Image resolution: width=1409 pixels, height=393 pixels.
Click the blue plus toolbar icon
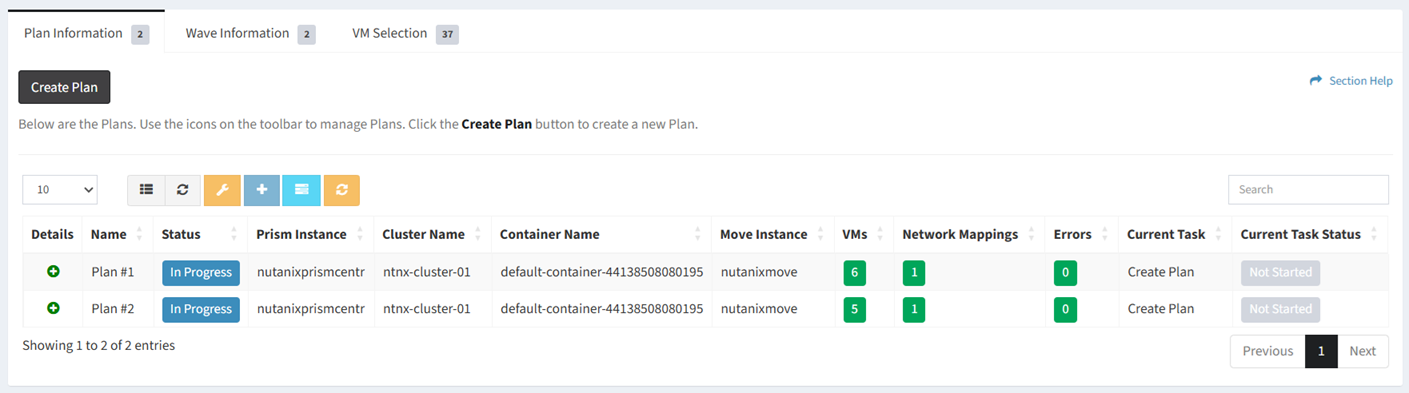262,190
